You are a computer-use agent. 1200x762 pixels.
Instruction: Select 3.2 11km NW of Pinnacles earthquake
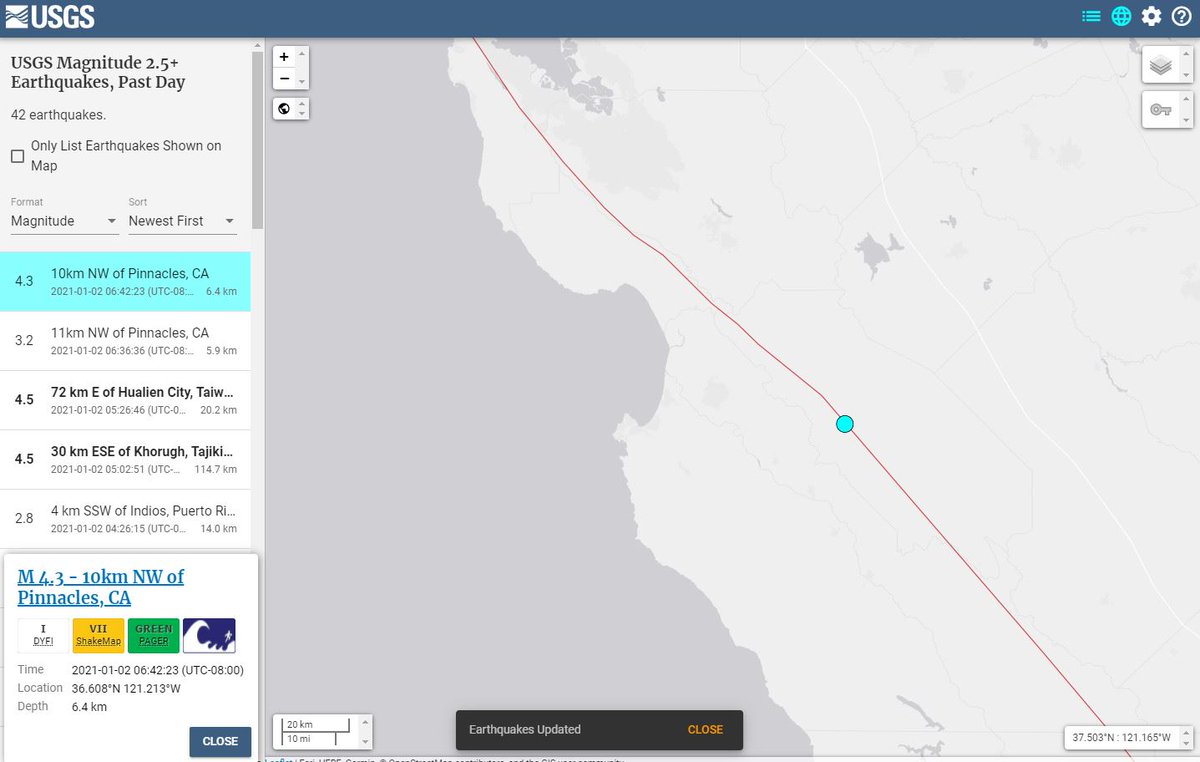pos(125,341)
